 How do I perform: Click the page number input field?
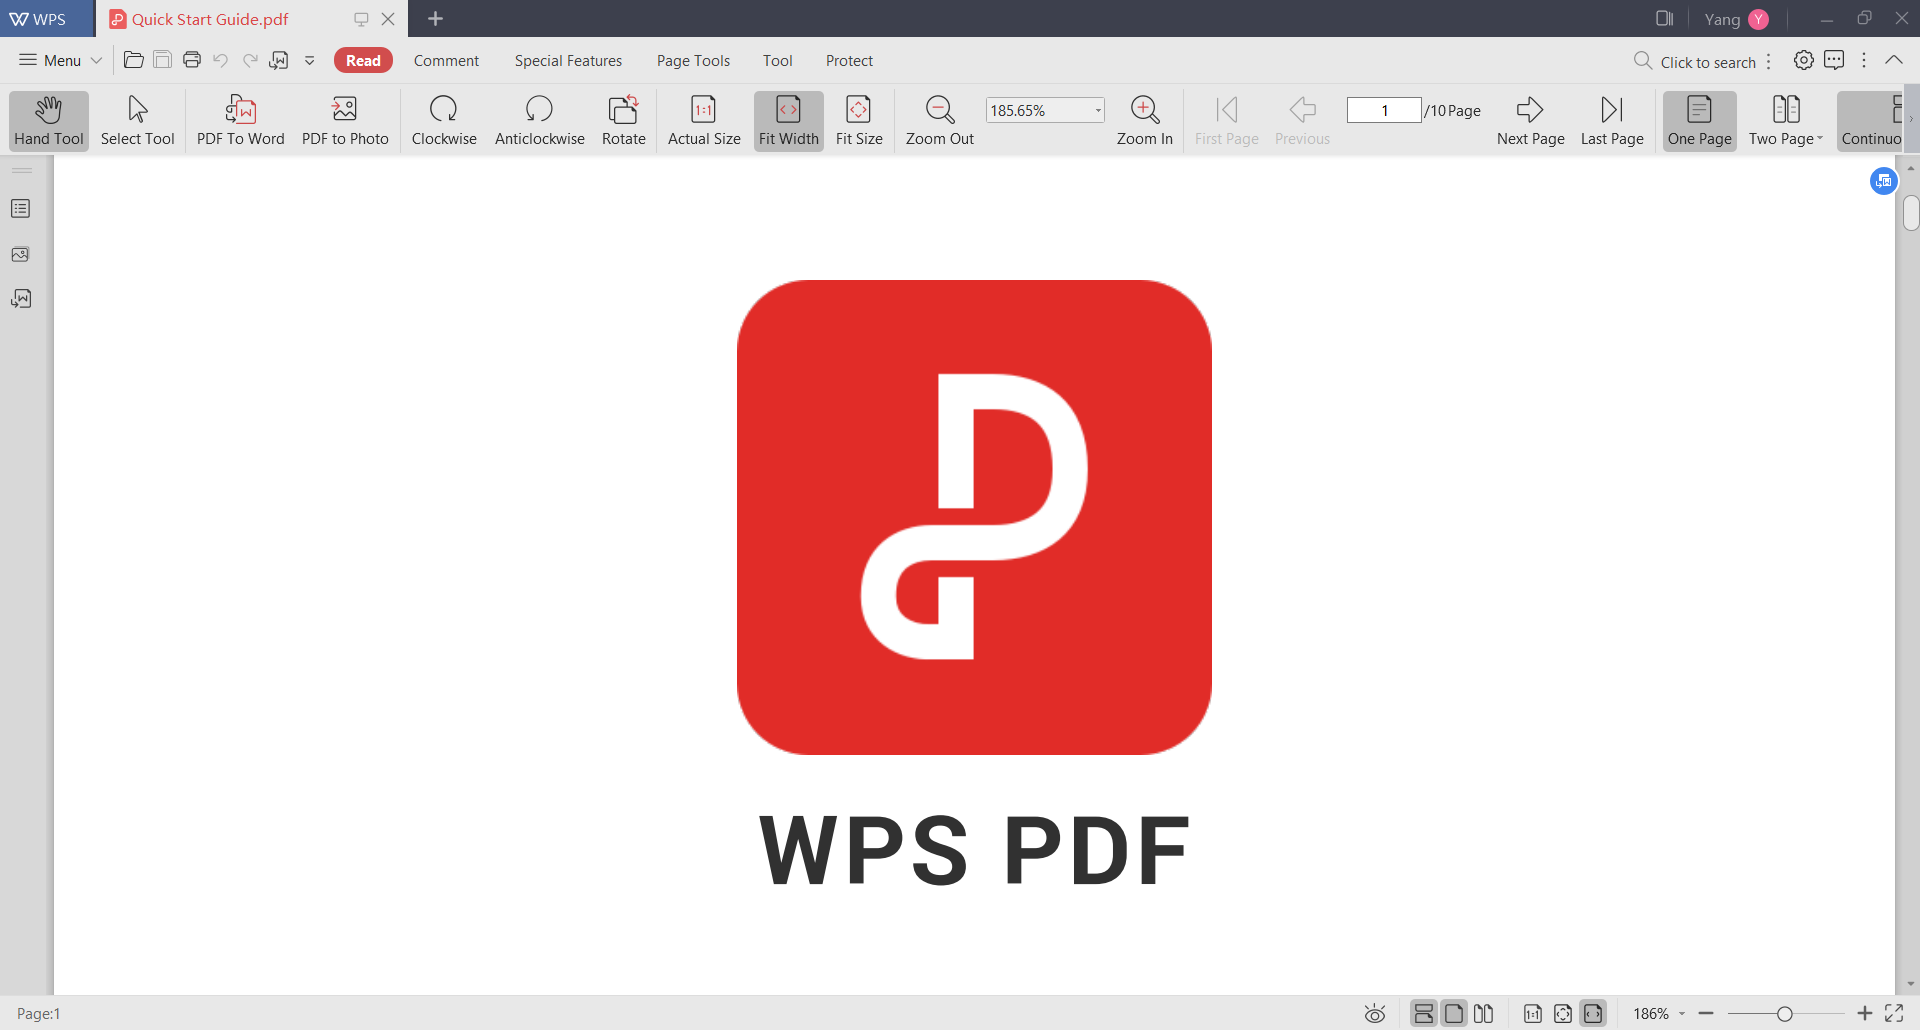[x=1383, y=110]
